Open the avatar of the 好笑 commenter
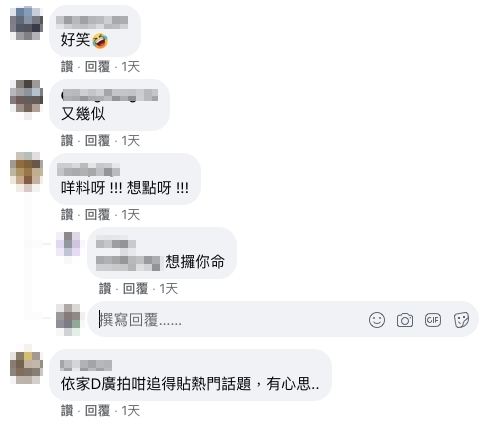 [x=26, y=23]
